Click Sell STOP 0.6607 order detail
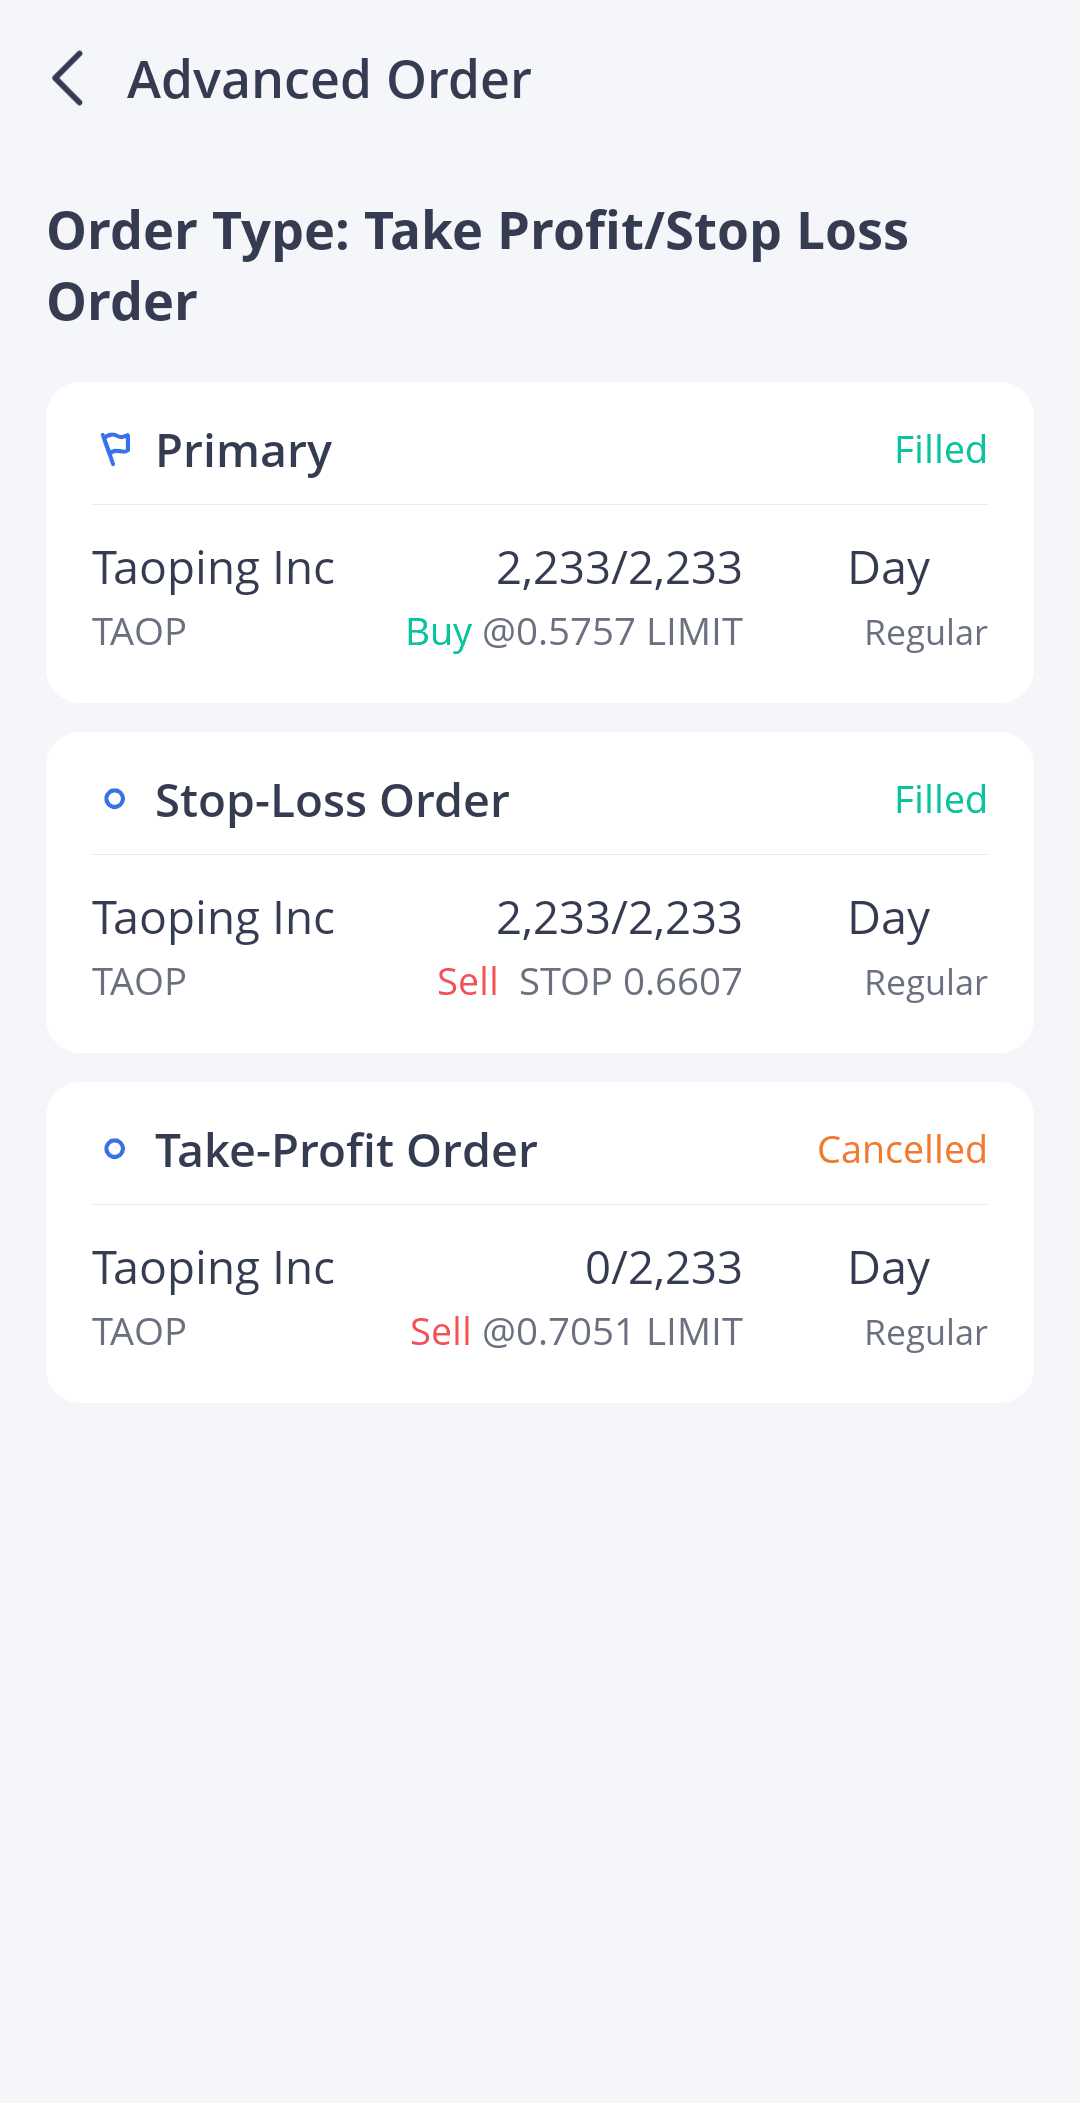 click(x=589, y=982)
